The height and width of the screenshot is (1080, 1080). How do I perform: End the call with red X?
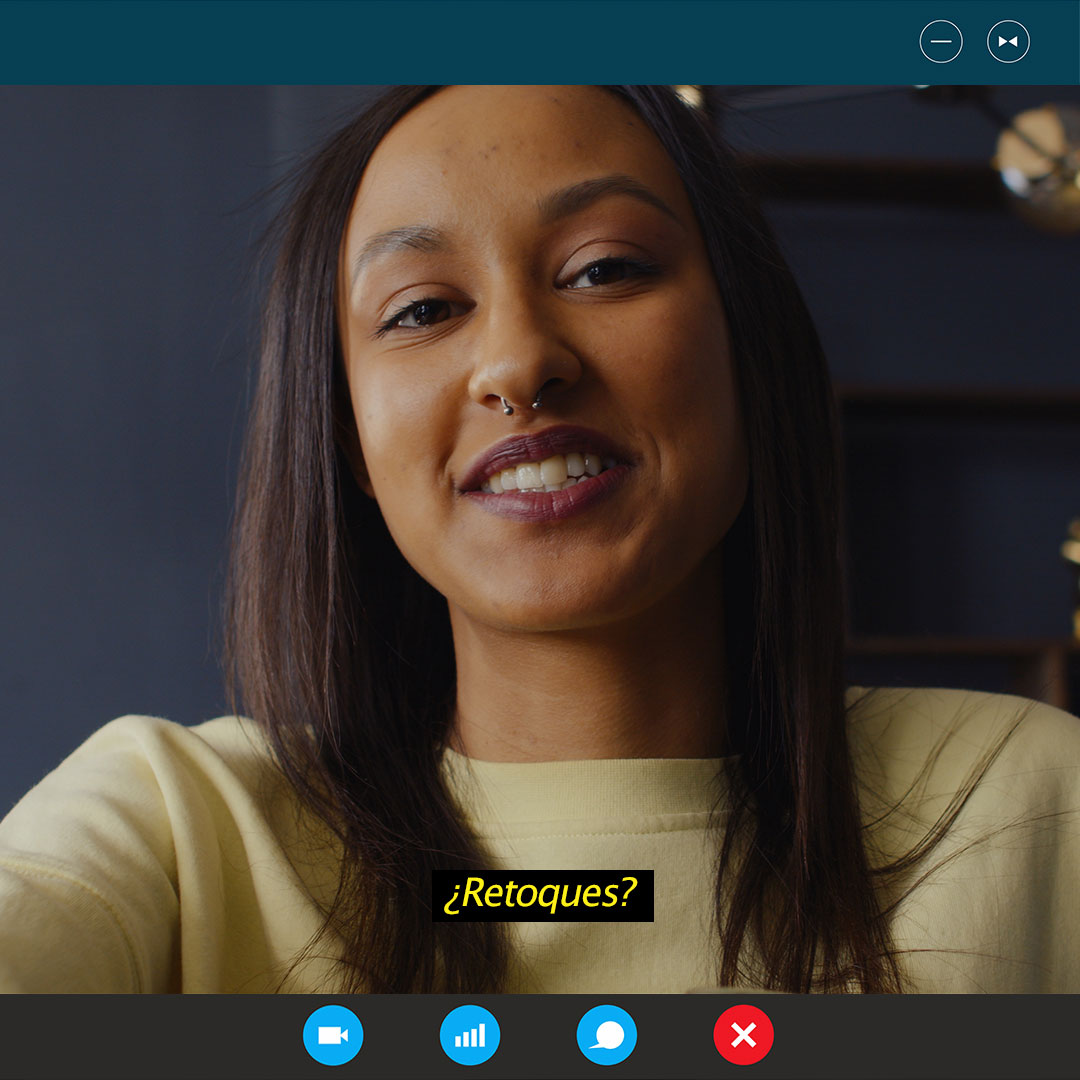[x=743, y=1035]
